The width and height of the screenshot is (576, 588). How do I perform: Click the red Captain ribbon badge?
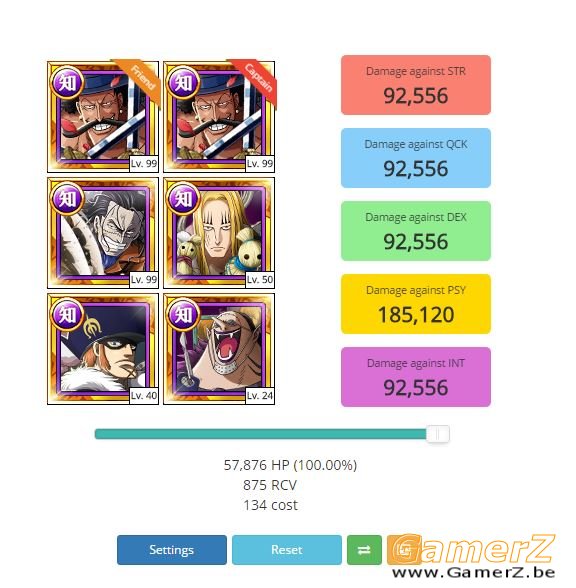point(256,80)
